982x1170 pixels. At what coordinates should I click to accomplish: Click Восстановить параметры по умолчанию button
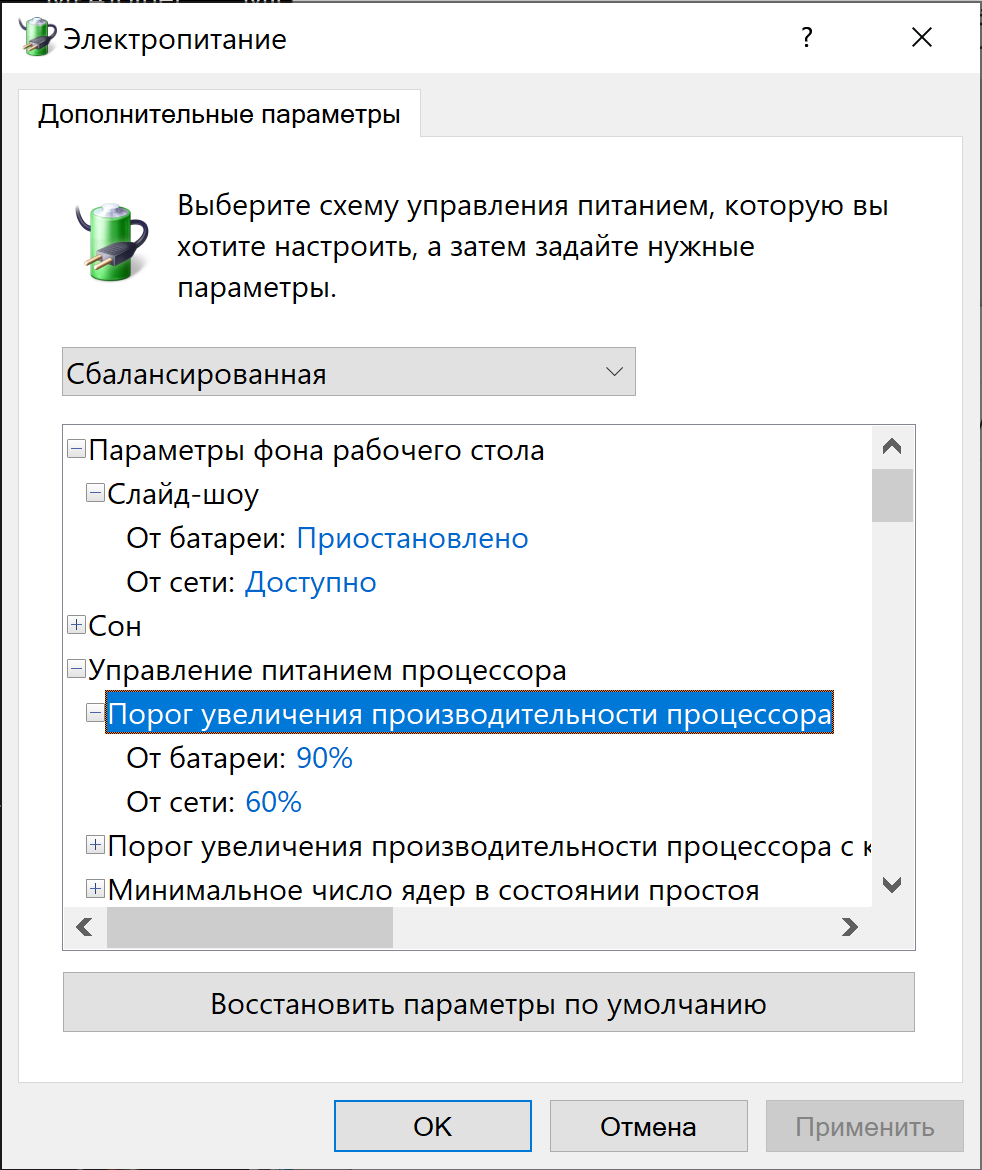tap(489, 1003)
